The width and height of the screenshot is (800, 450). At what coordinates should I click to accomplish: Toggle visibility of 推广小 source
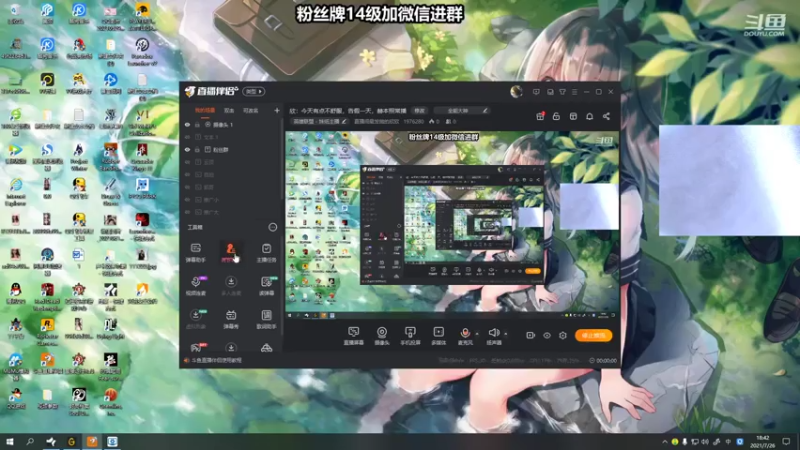(187, 200)
